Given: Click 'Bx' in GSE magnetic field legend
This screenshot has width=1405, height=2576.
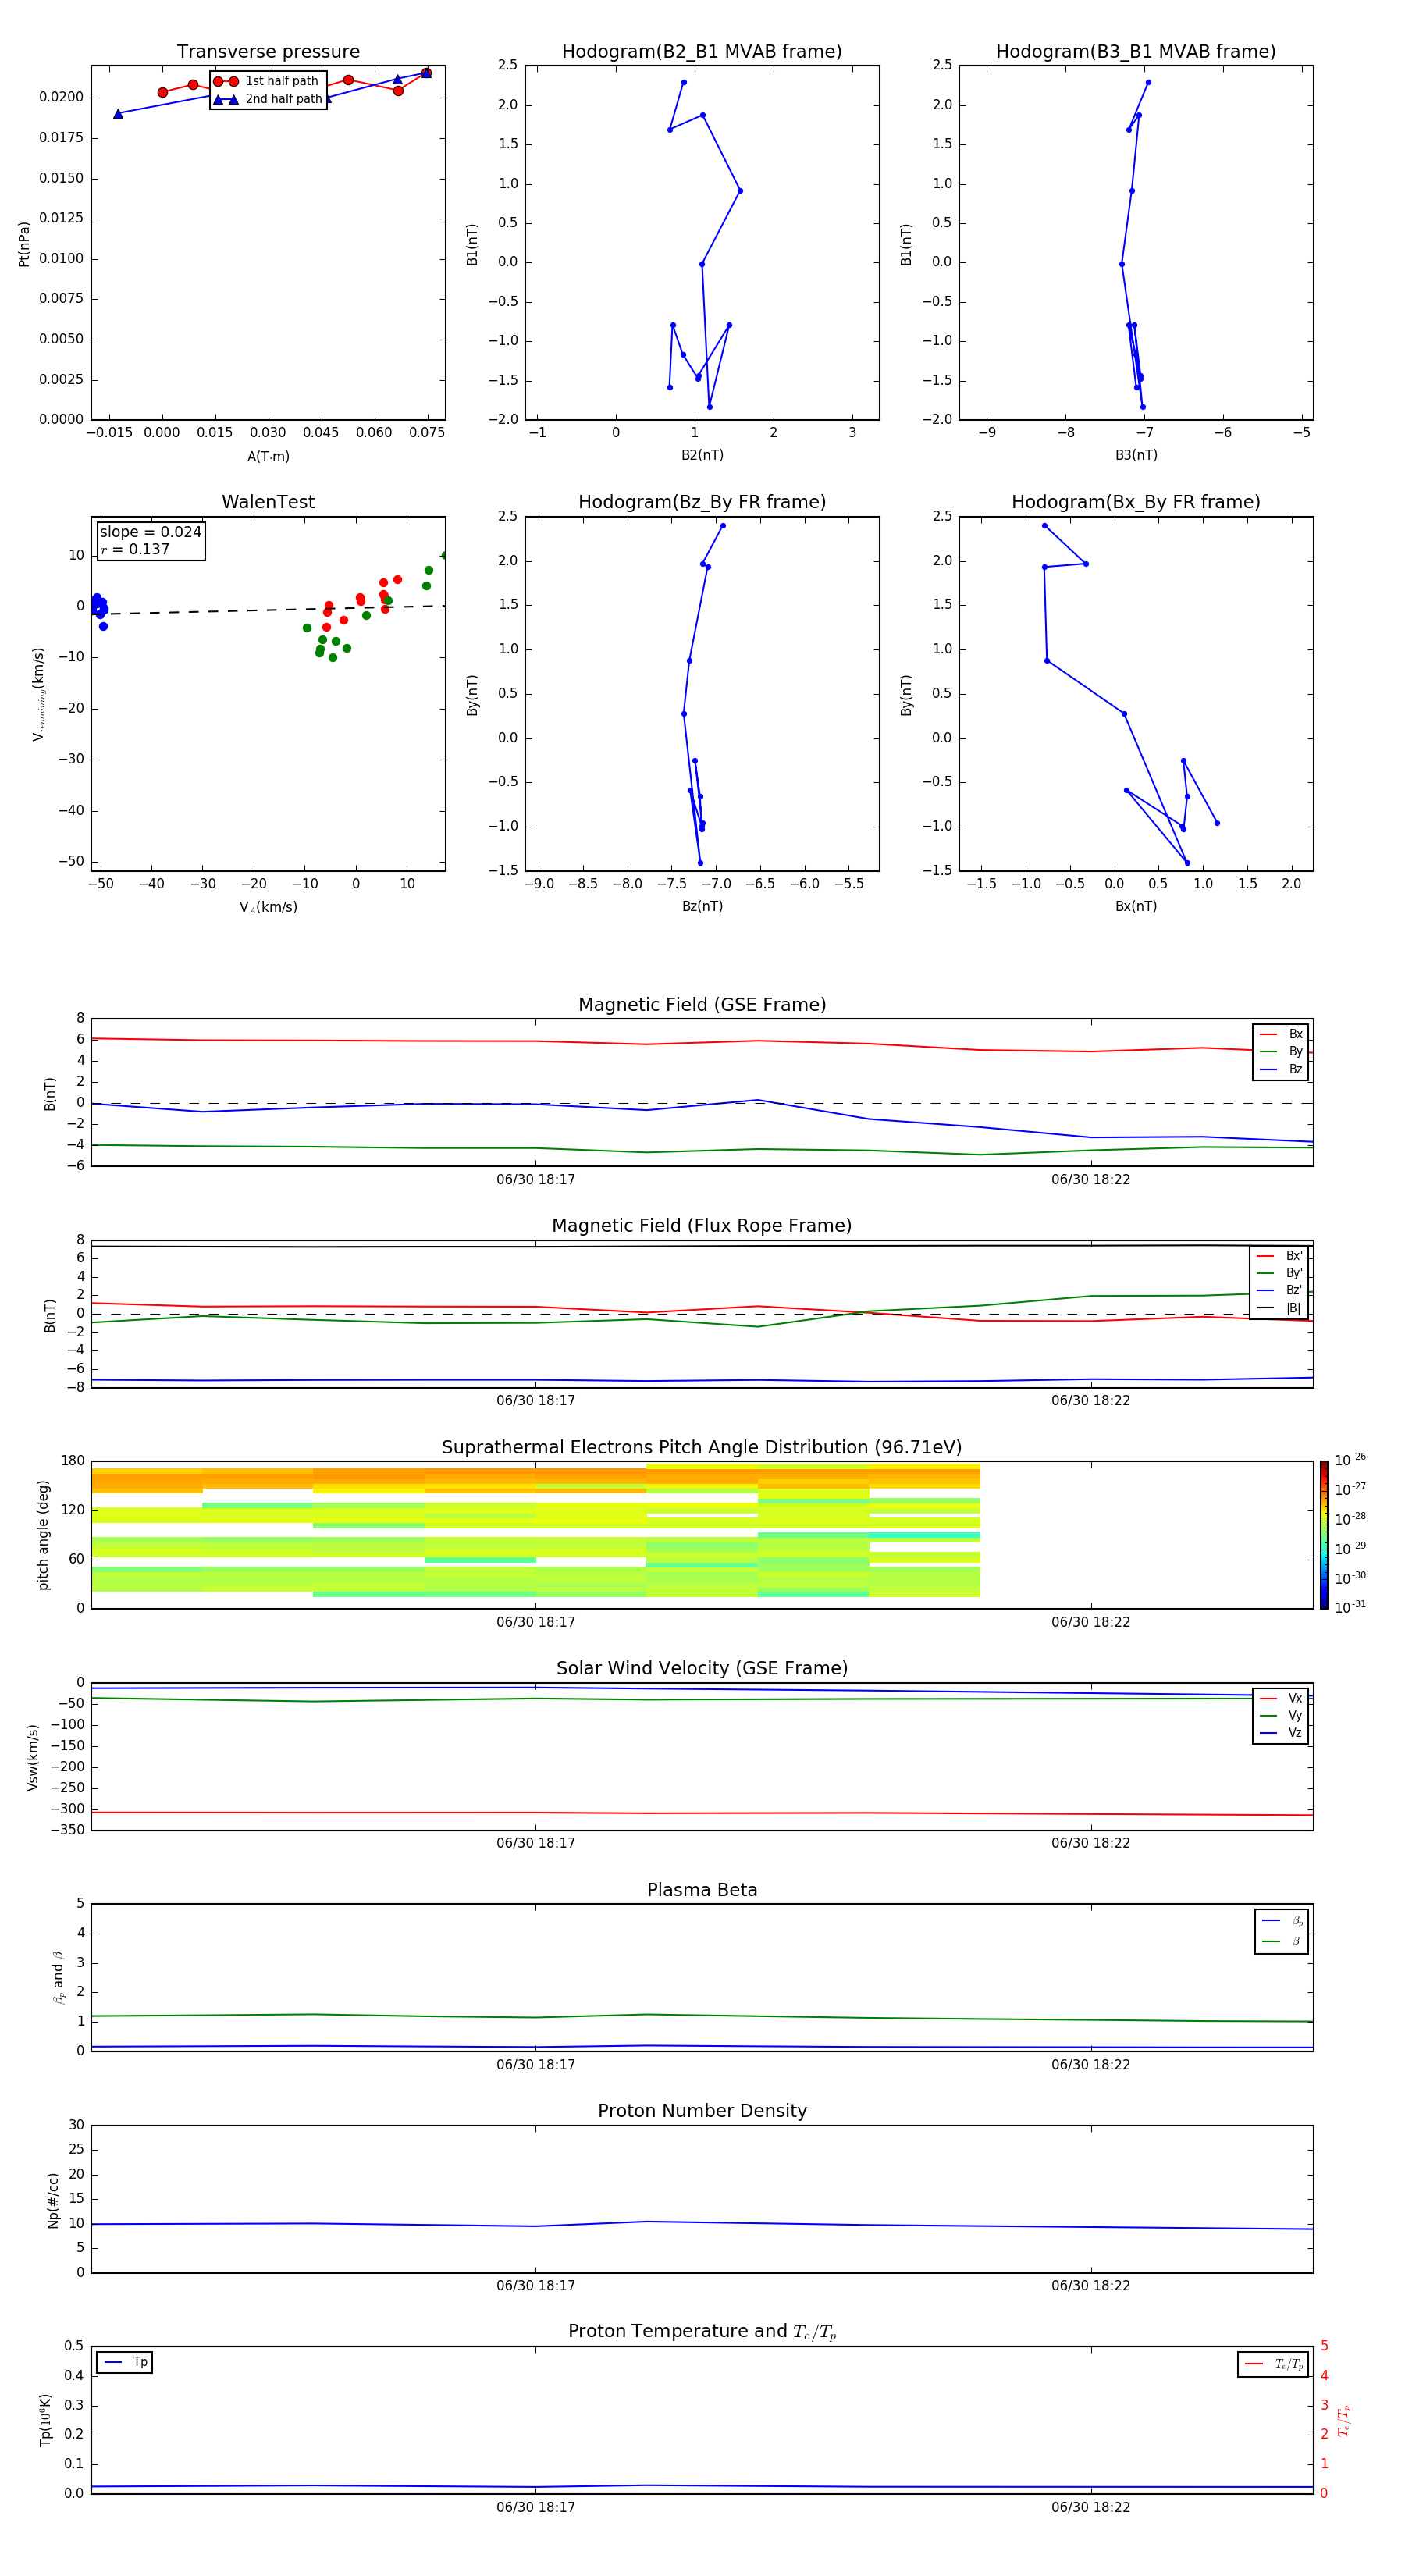Looking at the screenshot, I should point(1281,1034).
